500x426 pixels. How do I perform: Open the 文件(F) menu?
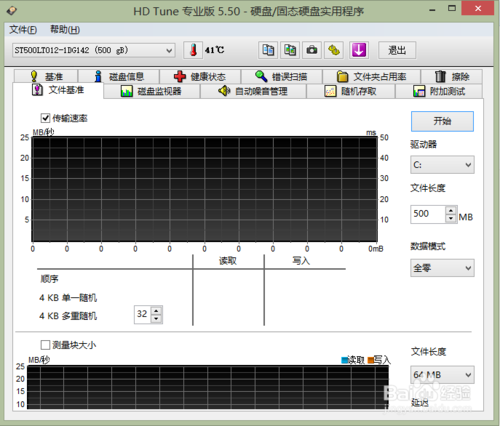click(23, 30)
